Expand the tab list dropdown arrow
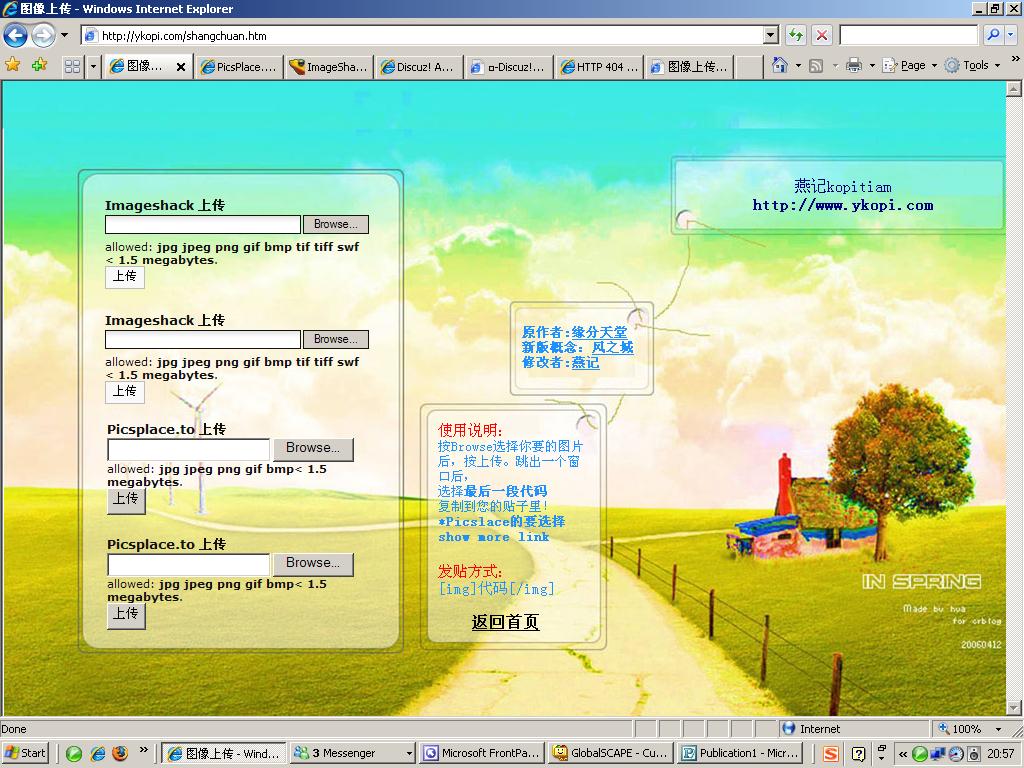This screenshot has width=1024, height=768. [93, 67]
